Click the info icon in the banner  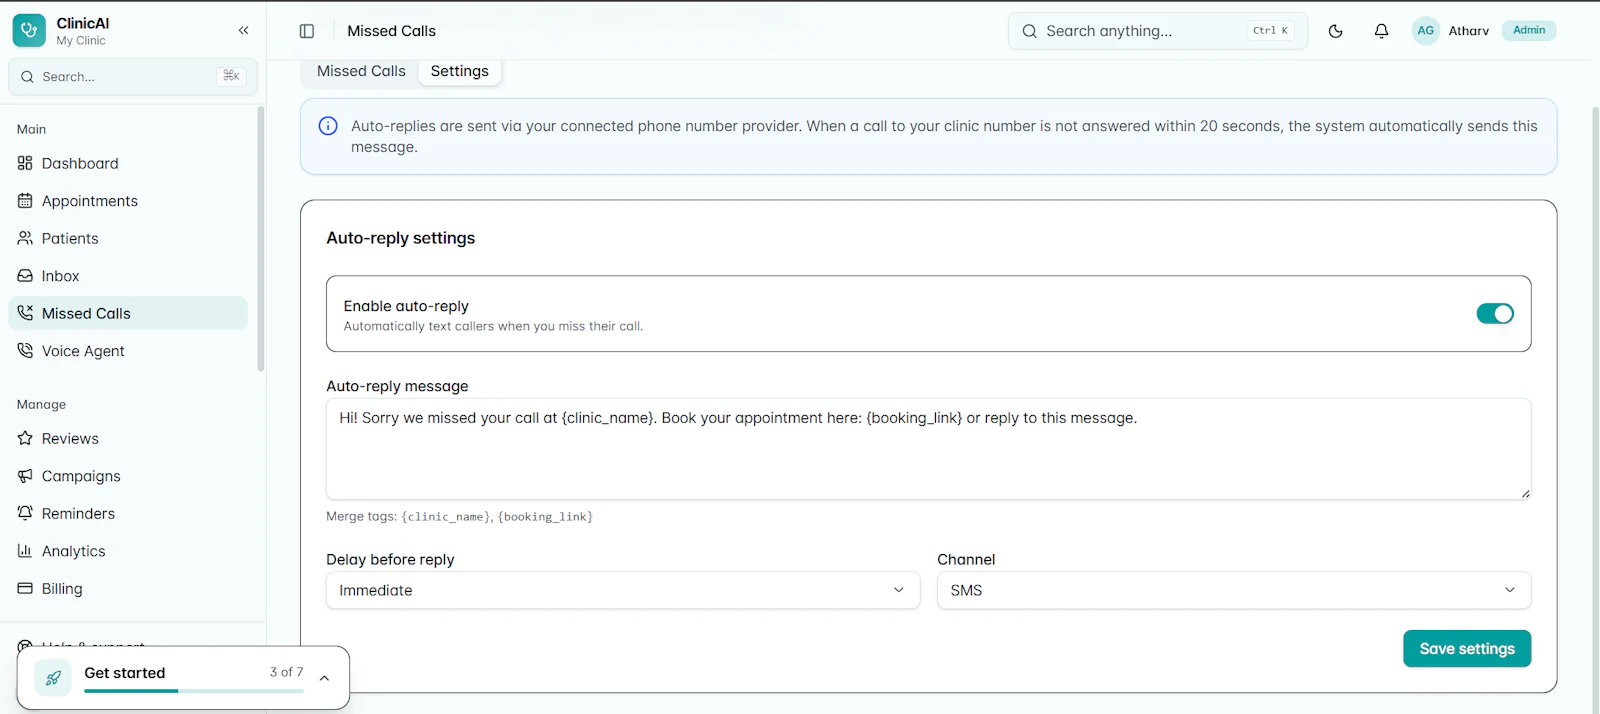(x=328, y=126)
